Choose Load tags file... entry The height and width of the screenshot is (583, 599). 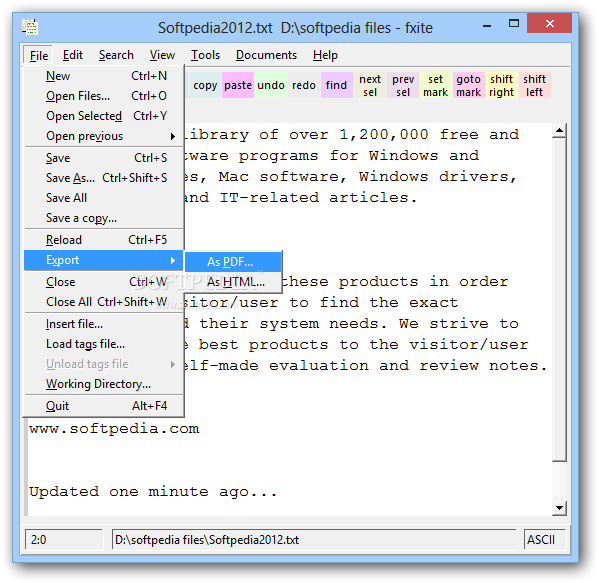tap(104, 344)
